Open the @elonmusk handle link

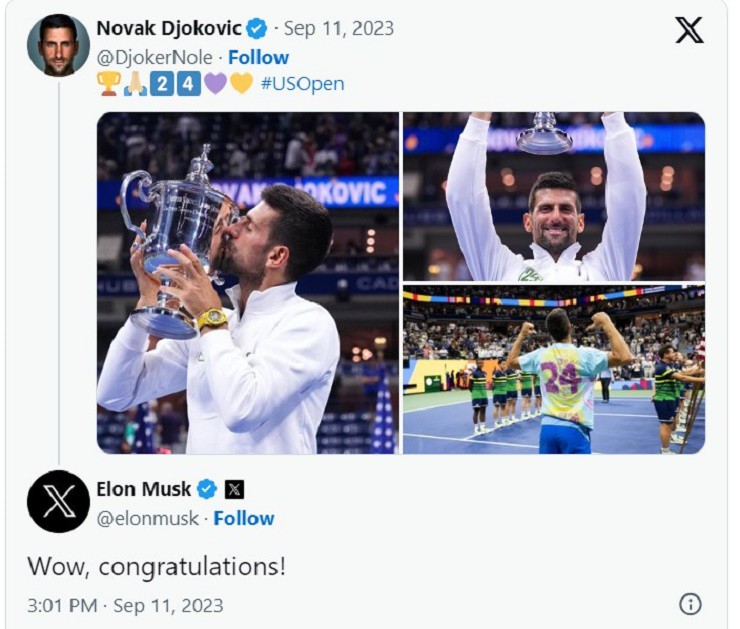point(147,518)
